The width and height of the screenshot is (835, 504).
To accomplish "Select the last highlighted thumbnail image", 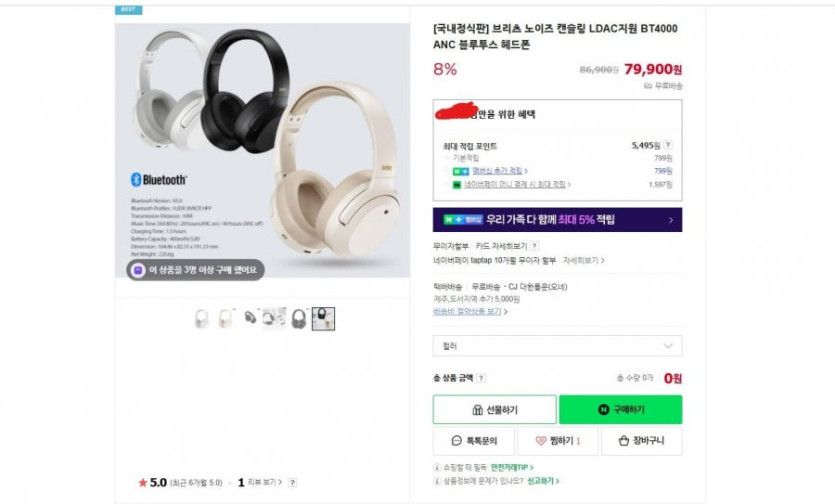I will (323, 319).
